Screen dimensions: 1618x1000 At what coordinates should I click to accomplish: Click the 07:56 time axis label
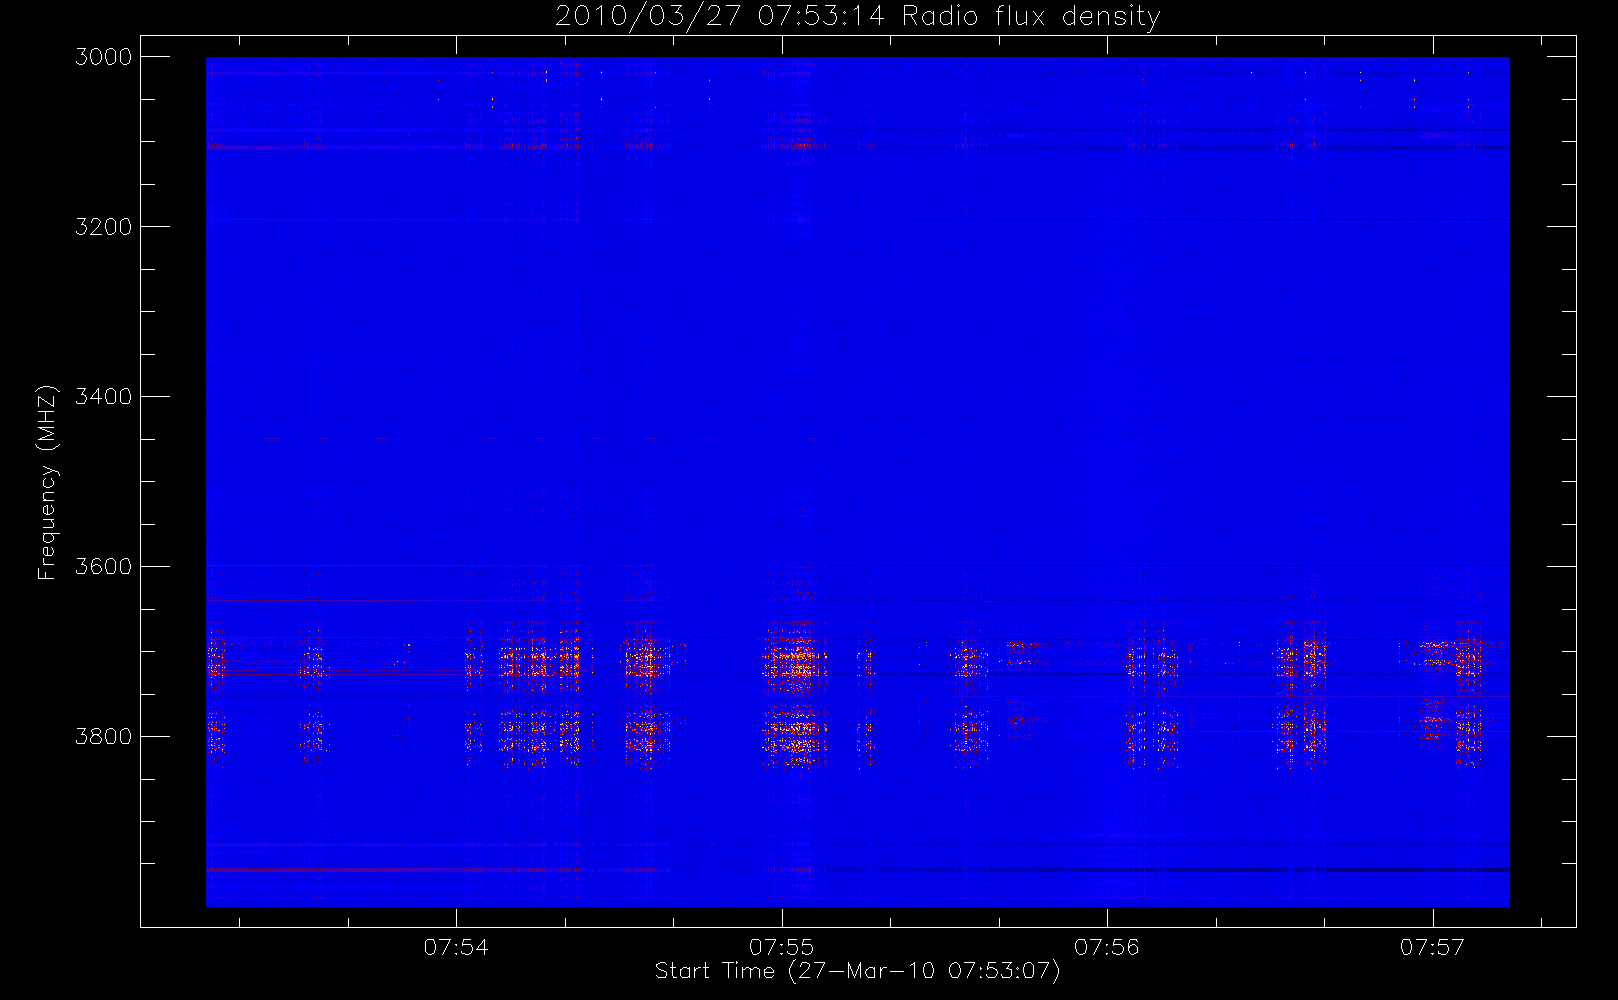(1107, 947)
